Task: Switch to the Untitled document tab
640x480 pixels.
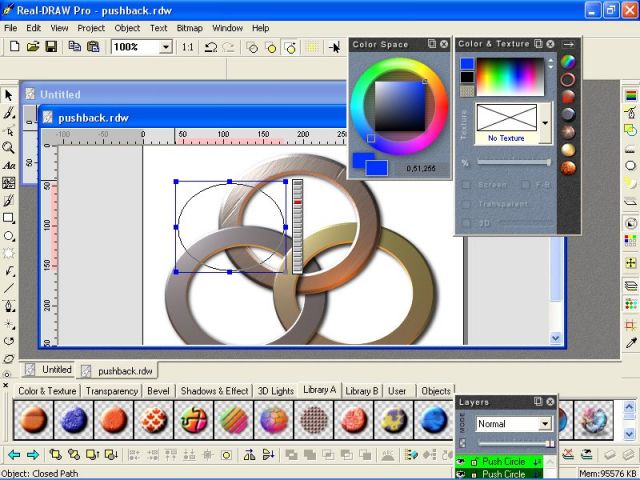Action: point(49,370)
